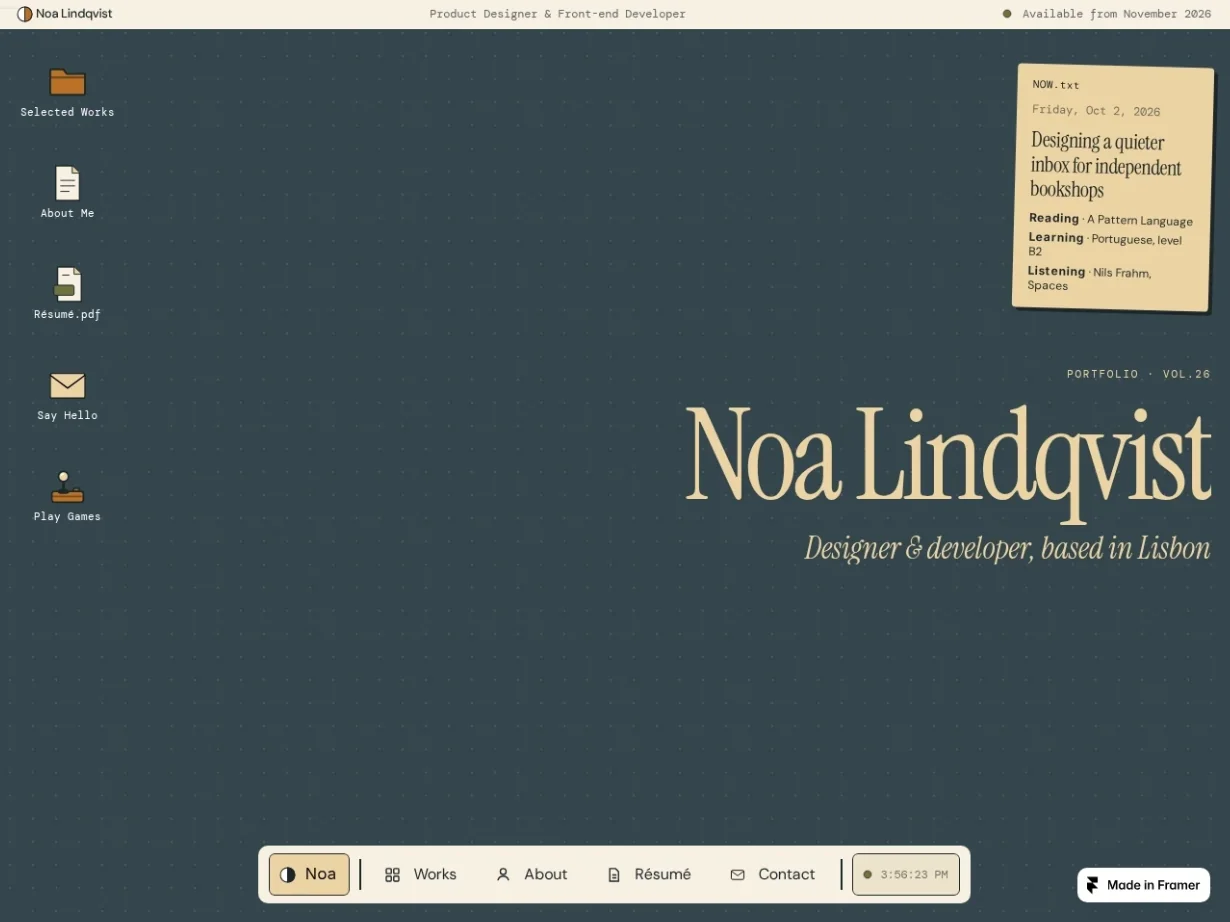Click the Learning · Portuguese, level B2 line
This screenshot has width=1230, height=922.
[1105, 245]
